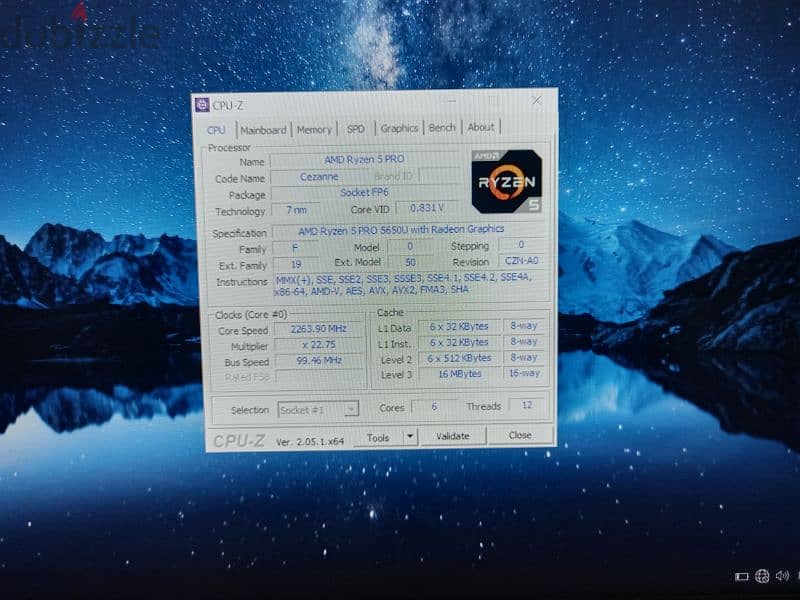
Task: Switch to the Graphics tab
Action: click(399, 128)
